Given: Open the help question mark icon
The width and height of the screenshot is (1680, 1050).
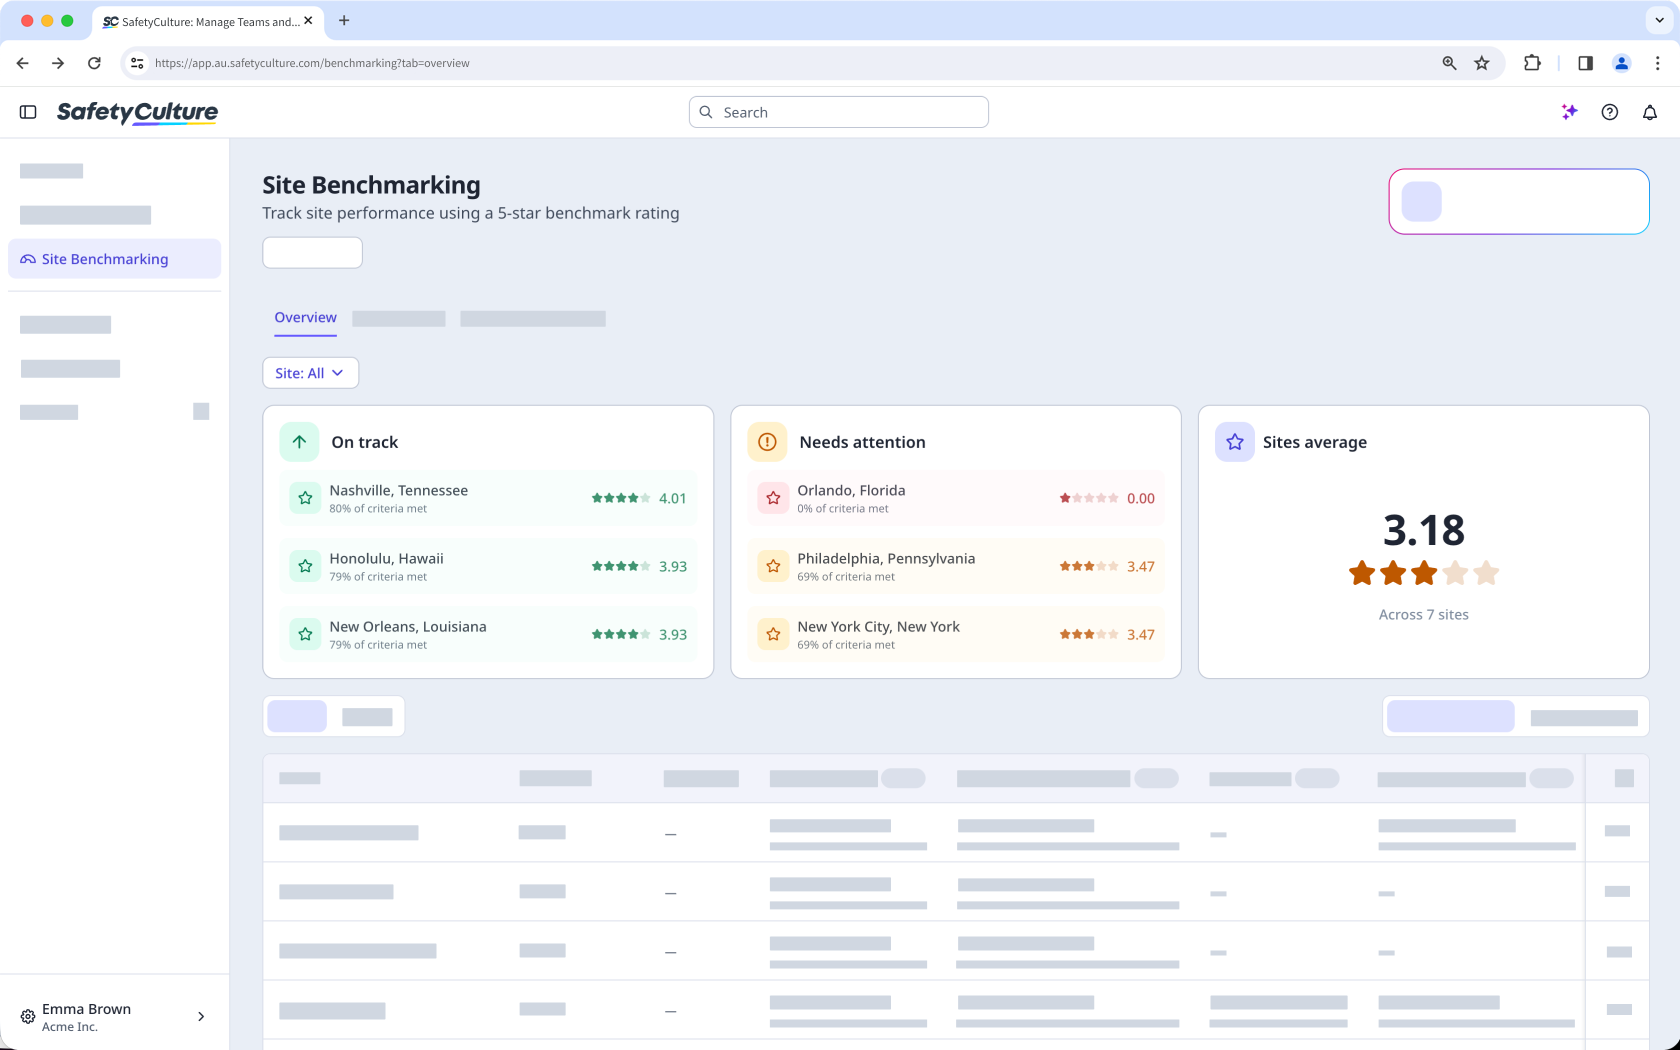Looking at the screenshot, I should (1609, 112).
